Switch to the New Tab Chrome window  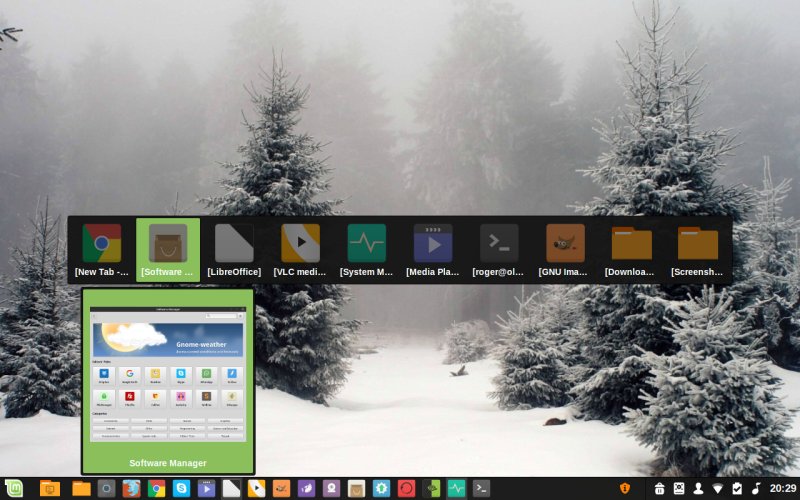[x=102, y=250]
